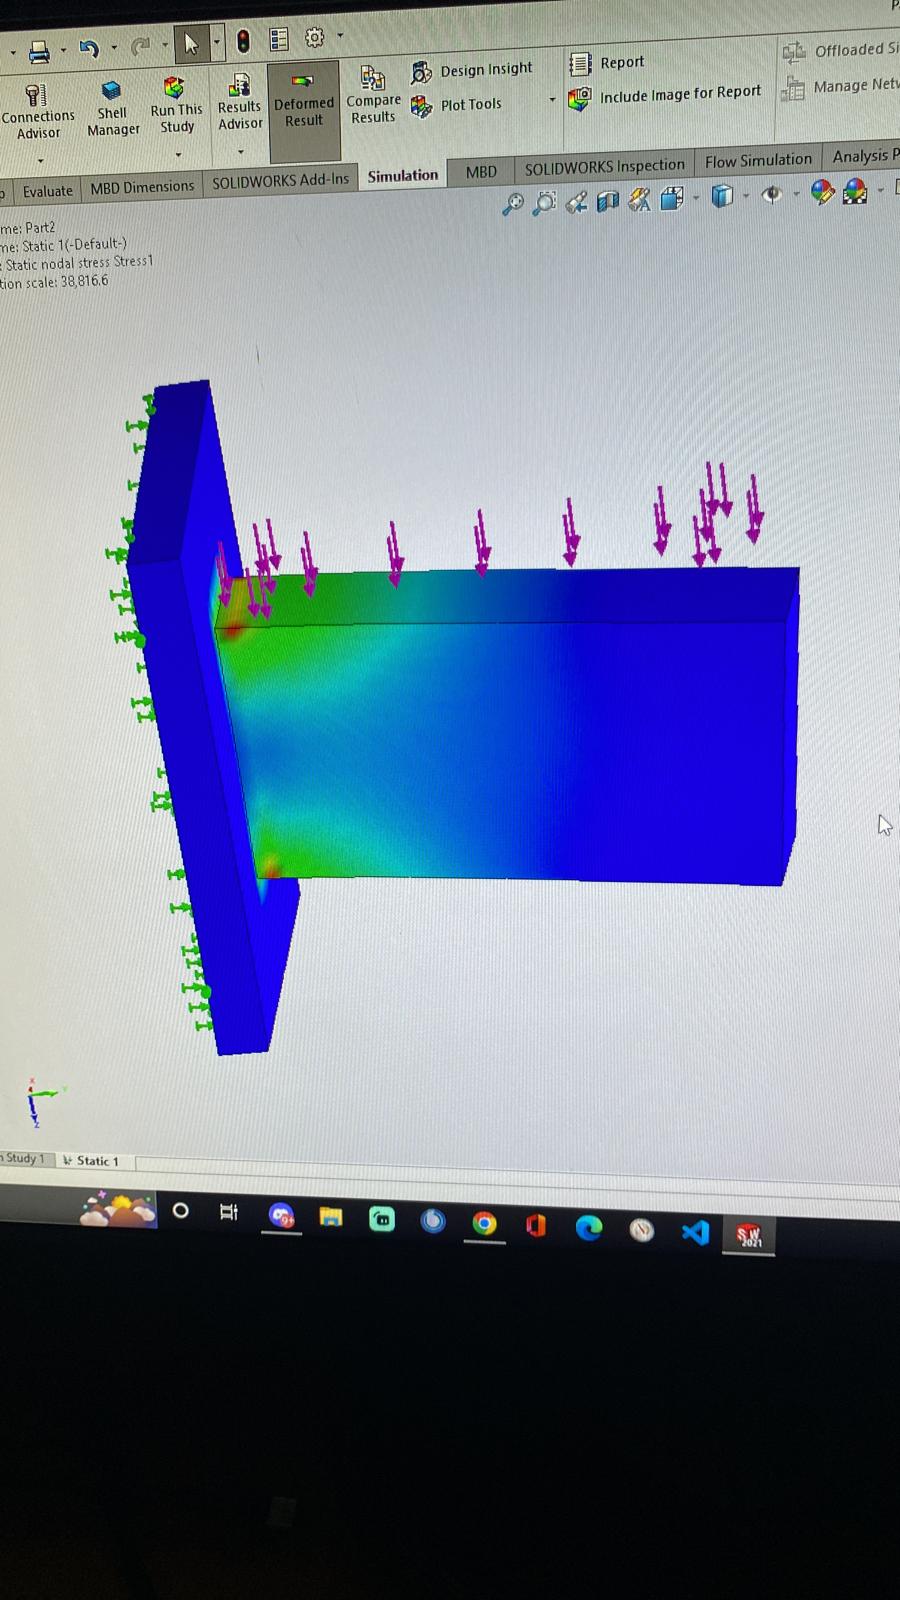
Task: Click the Rebuild traffic light icon
Action: tap(242, 41)
